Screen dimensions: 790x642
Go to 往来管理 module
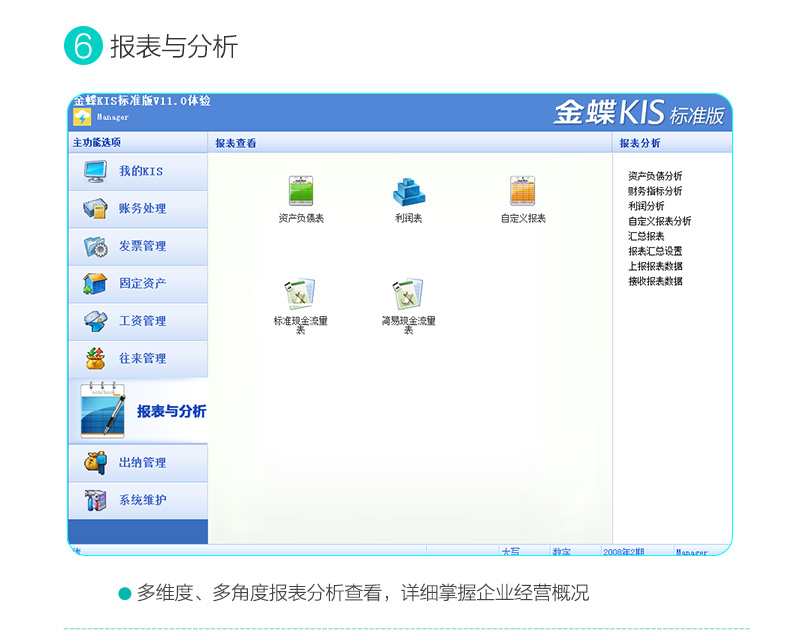142,358
